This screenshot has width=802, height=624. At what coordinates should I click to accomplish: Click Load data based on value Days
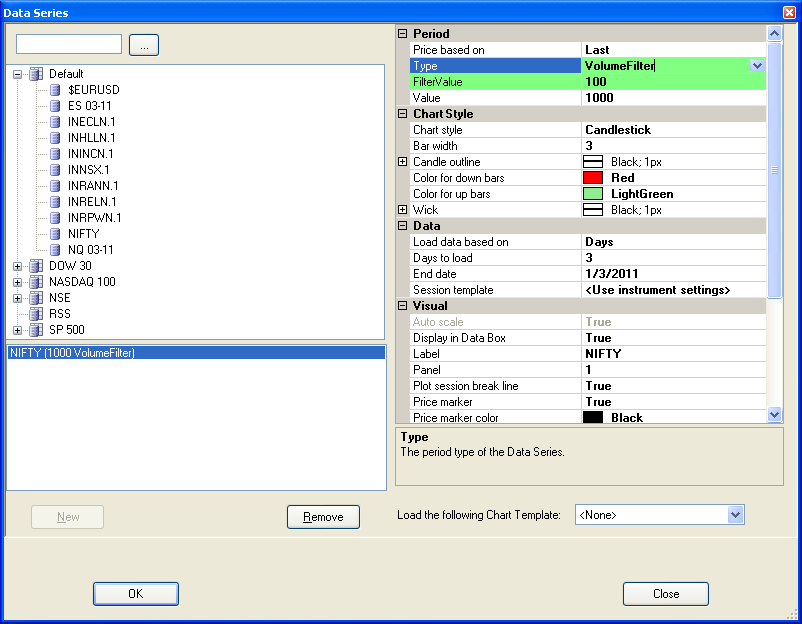pos(674,242)
